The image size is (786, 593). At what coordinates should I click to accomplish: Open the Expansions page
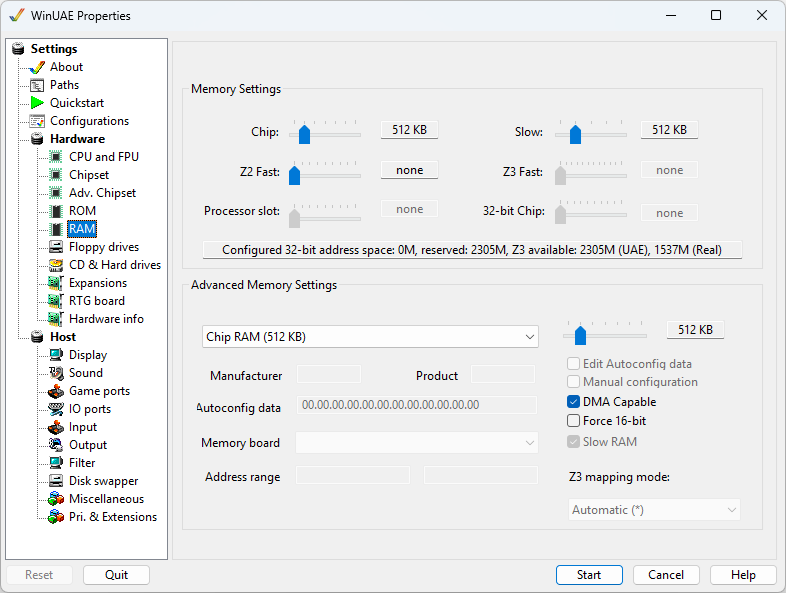coord(98,283)
